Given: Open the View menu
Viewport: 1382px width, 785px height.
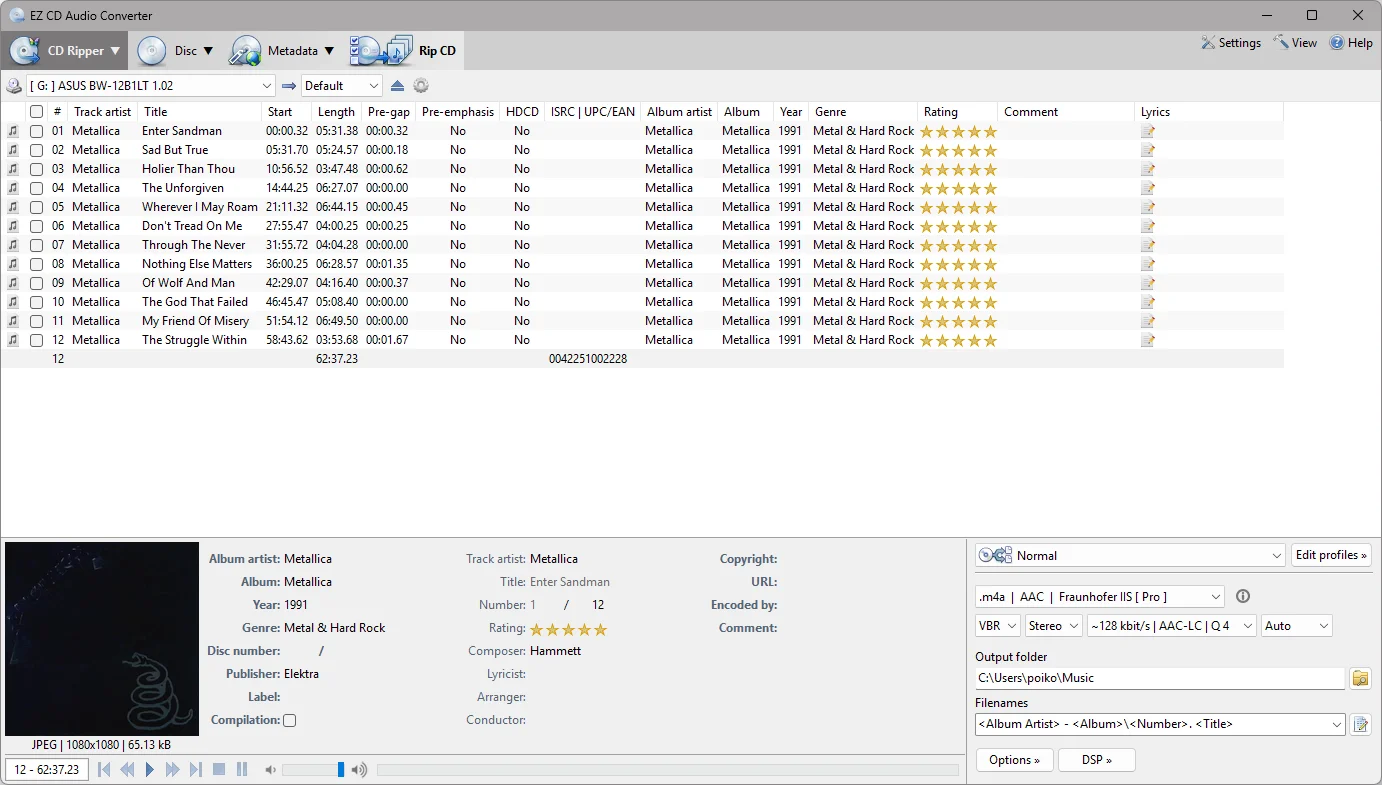Looking at the screenshot, I should click(1295, 43).
